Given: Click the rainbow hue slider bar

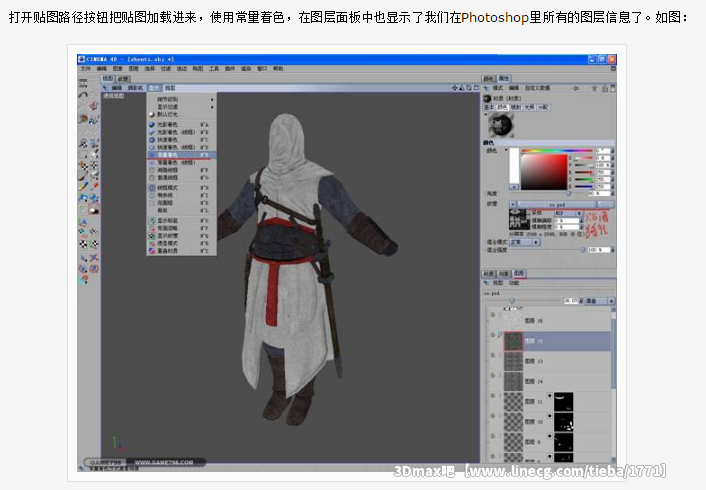Looking at the screenshot, I should pos(557,151).
